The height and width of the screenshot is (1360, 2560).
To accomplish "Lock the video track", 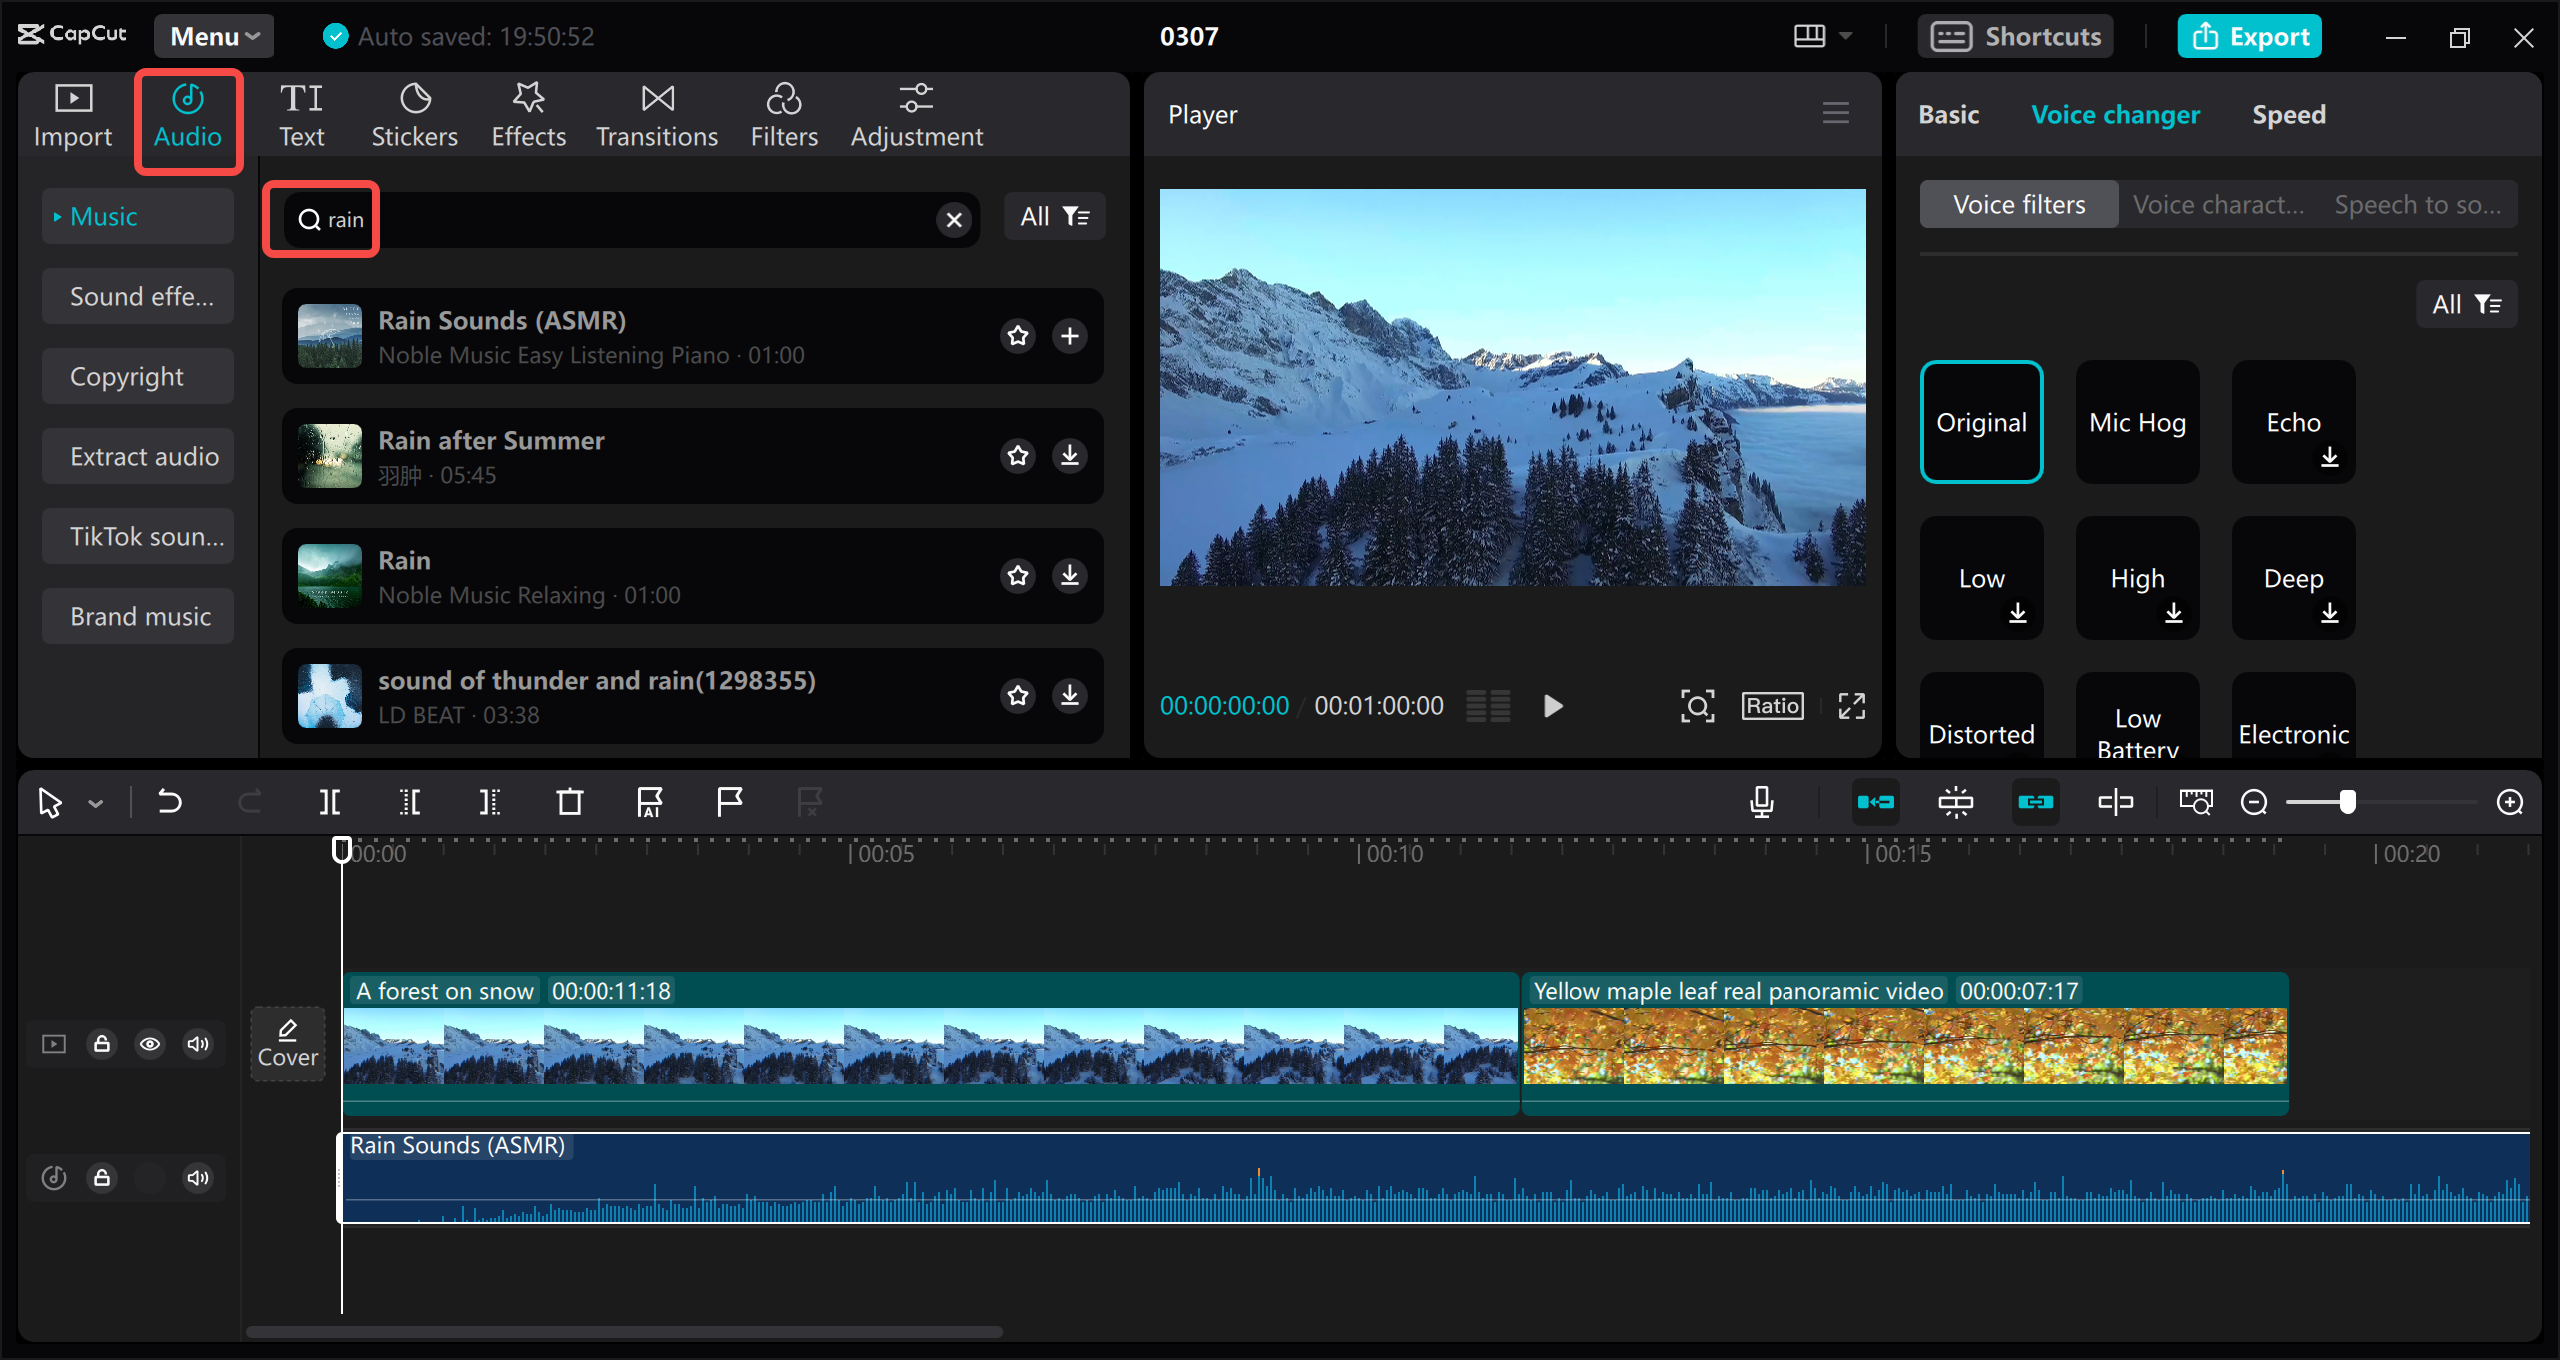I will pos(102,1043).
